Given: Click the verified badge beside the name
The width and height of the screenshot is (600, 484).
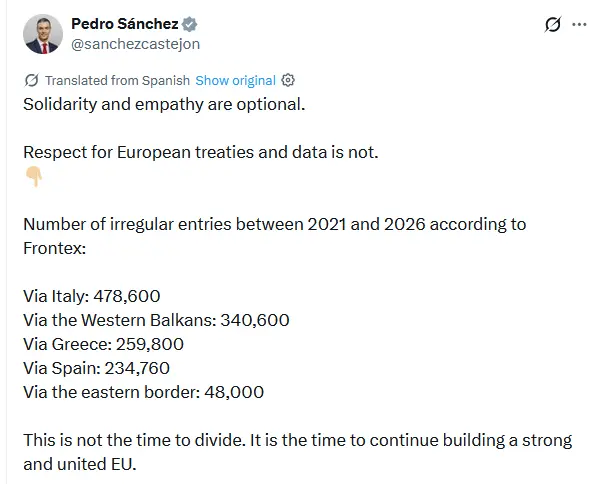Looking at the screenshot, I should (189, 24).
